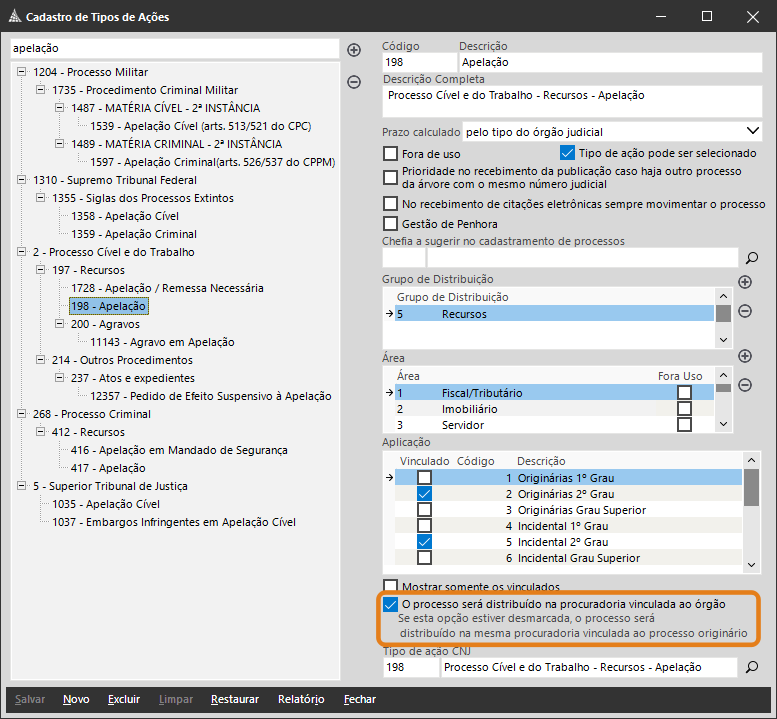777x719 pixels.
Task: Remove the selected Grupo de Distribuição entry
Action: coord(745,311)
